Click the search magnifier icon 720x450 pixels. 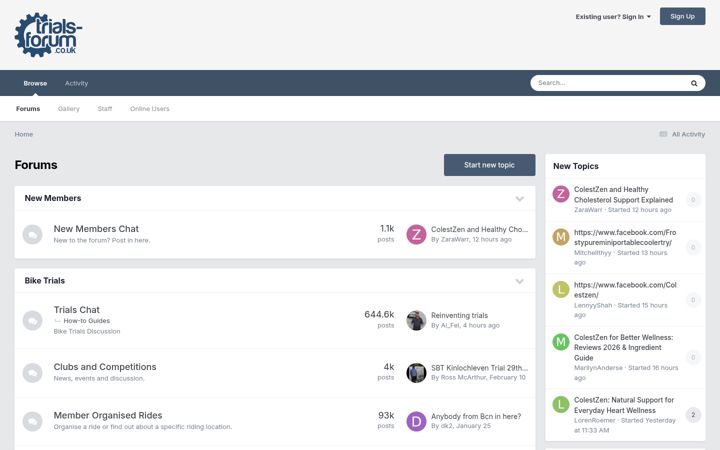694,83
